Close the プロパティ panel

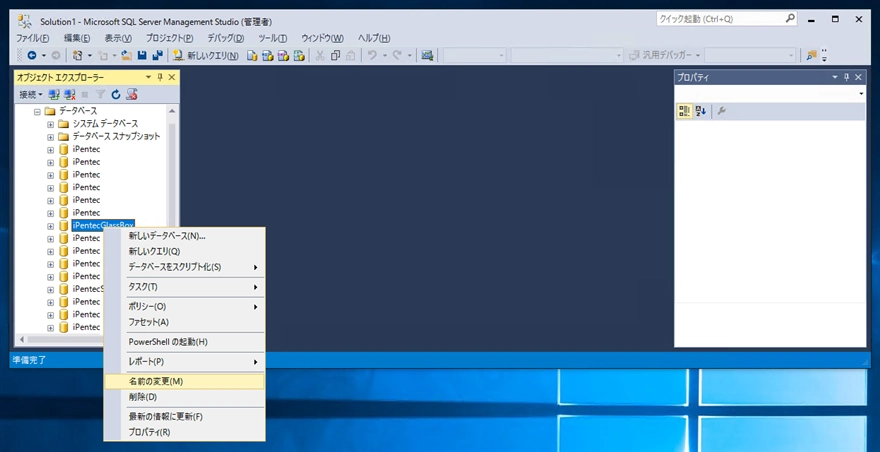coord(859,77)
